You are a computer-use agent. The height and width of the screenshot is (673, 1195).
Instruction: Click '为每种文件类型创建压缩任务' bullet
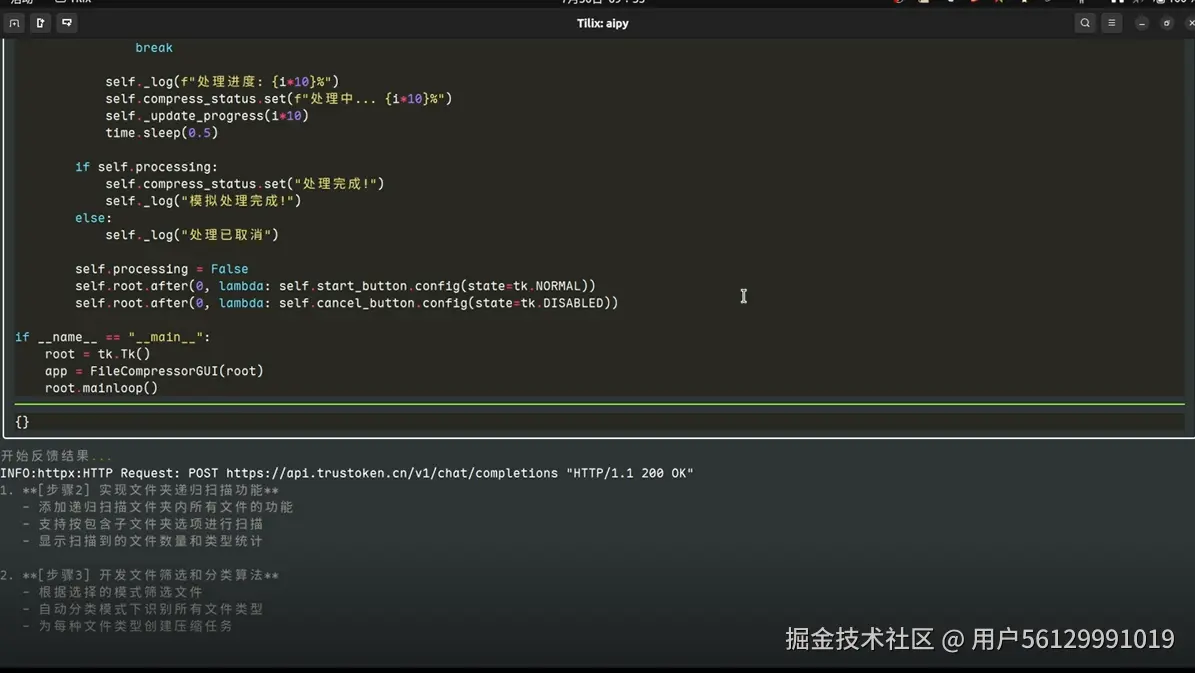click(x=135, y=626)
